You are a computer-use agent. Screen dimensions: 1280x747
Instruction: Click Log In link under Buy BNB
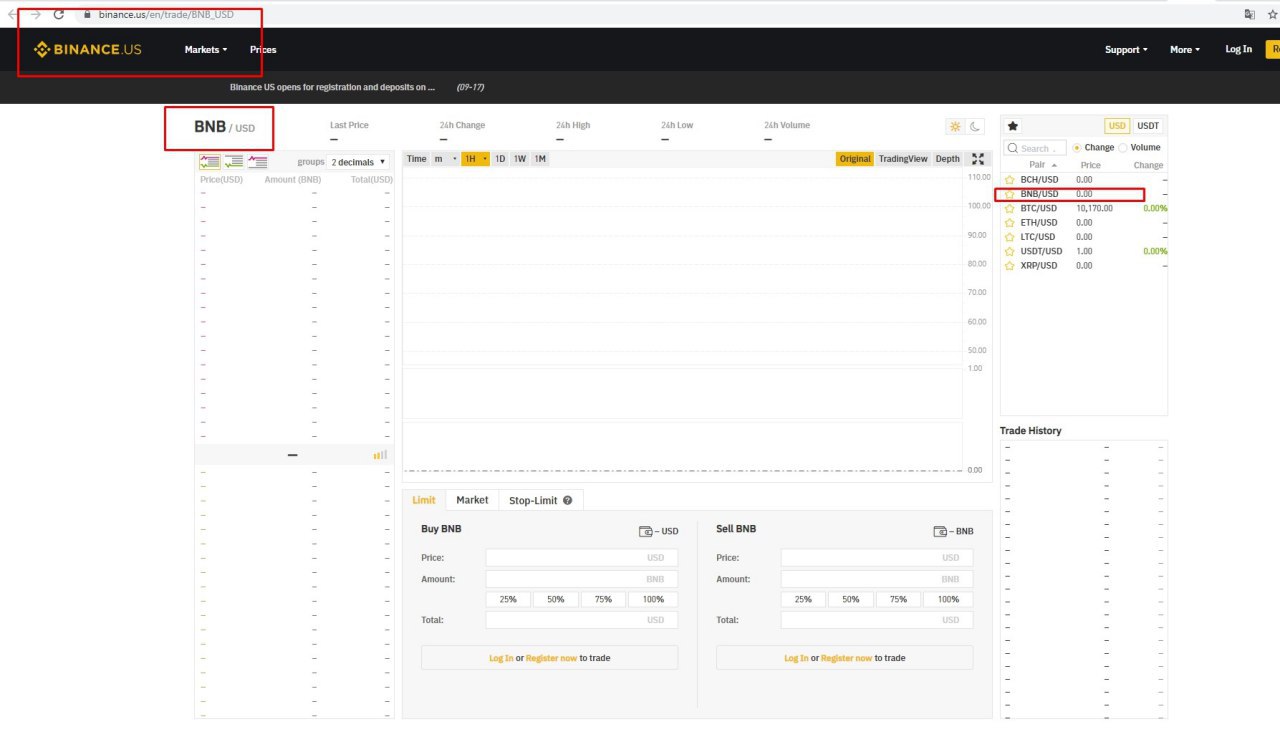point(501,658)
